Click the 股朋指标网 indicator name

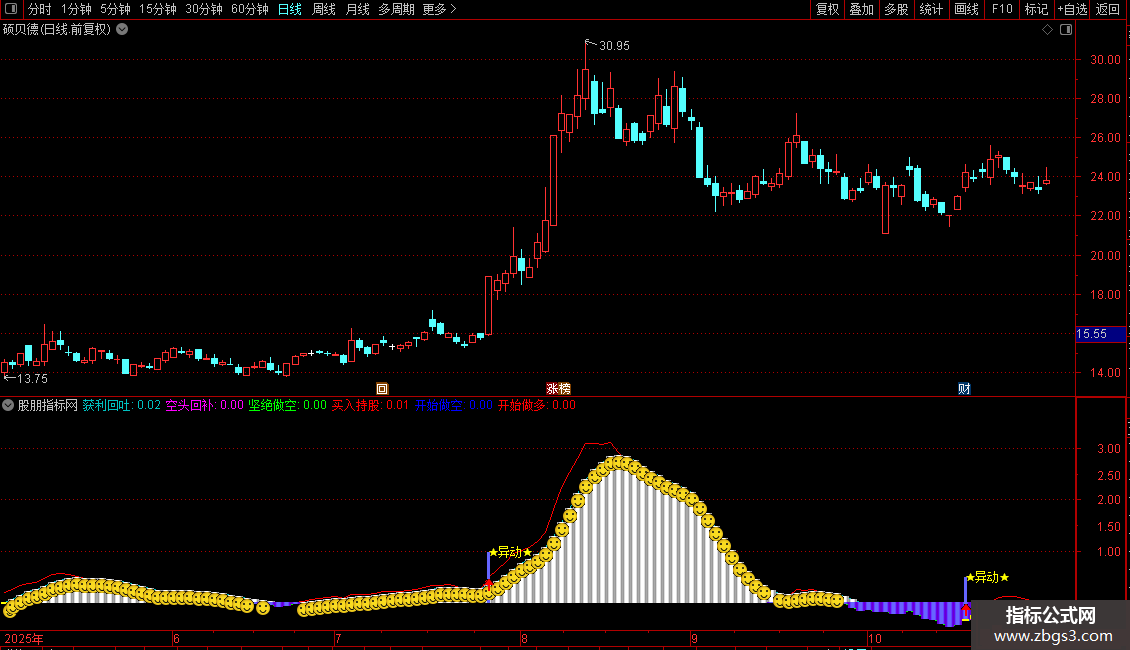pyautogui.click(x=48, y=406)
